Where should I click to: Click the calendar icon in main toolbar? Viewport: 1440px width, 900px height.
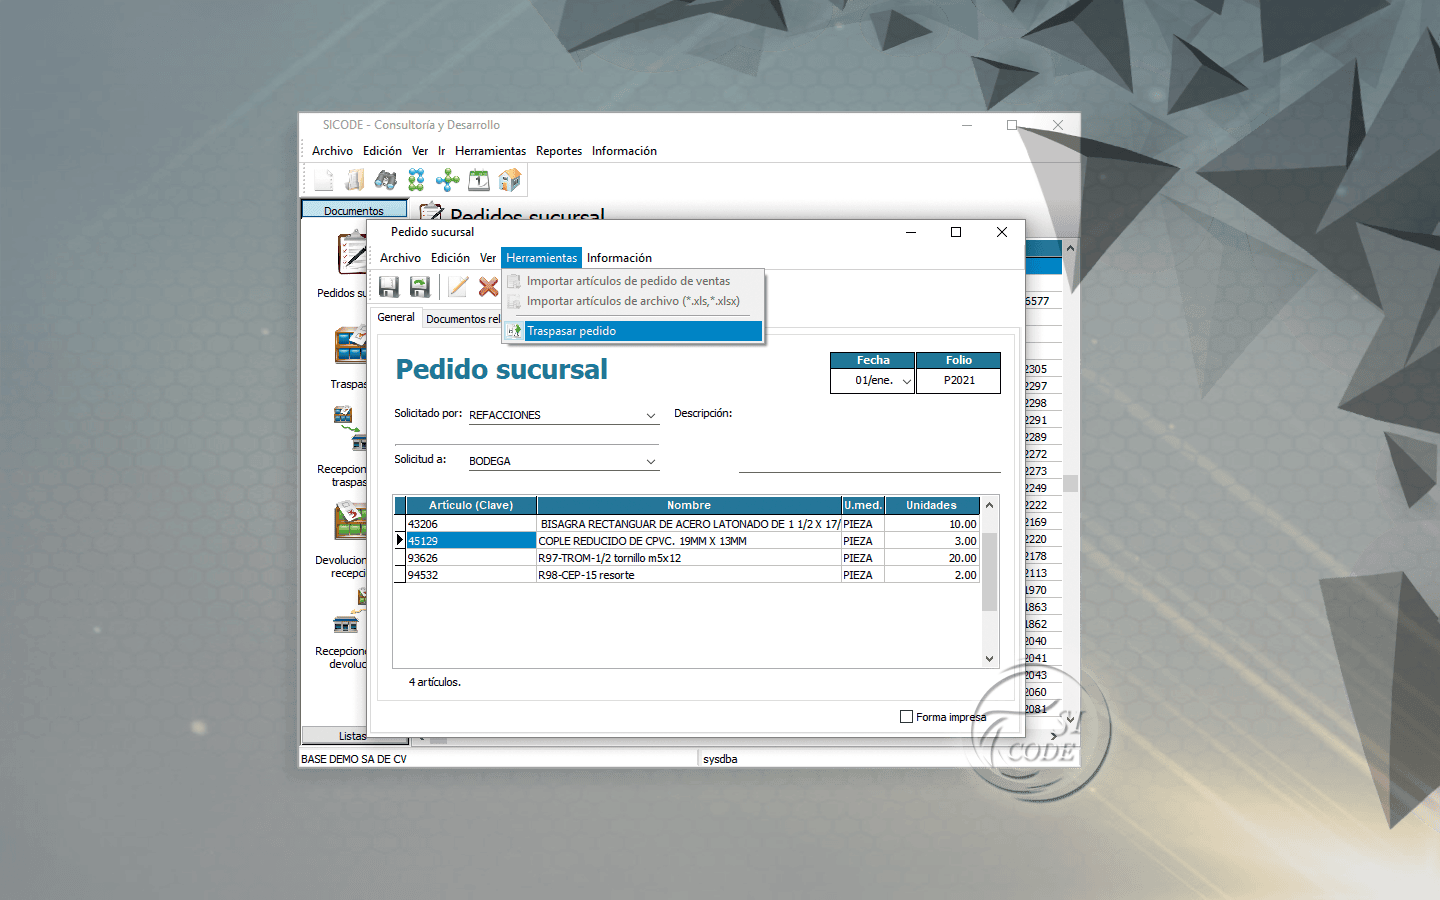click(x=479, y=180)
